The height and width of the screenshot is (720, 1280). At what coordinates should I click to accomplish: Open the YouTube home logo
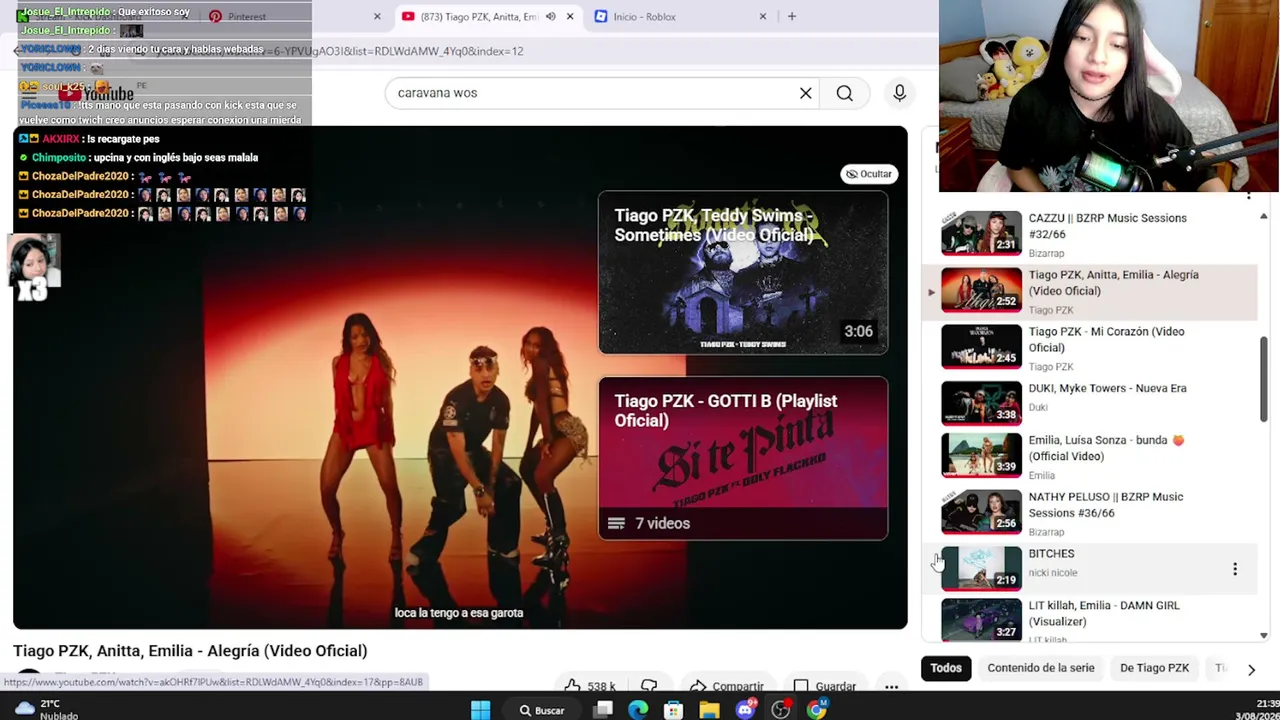pyautogui.click(x=96, y=93)
